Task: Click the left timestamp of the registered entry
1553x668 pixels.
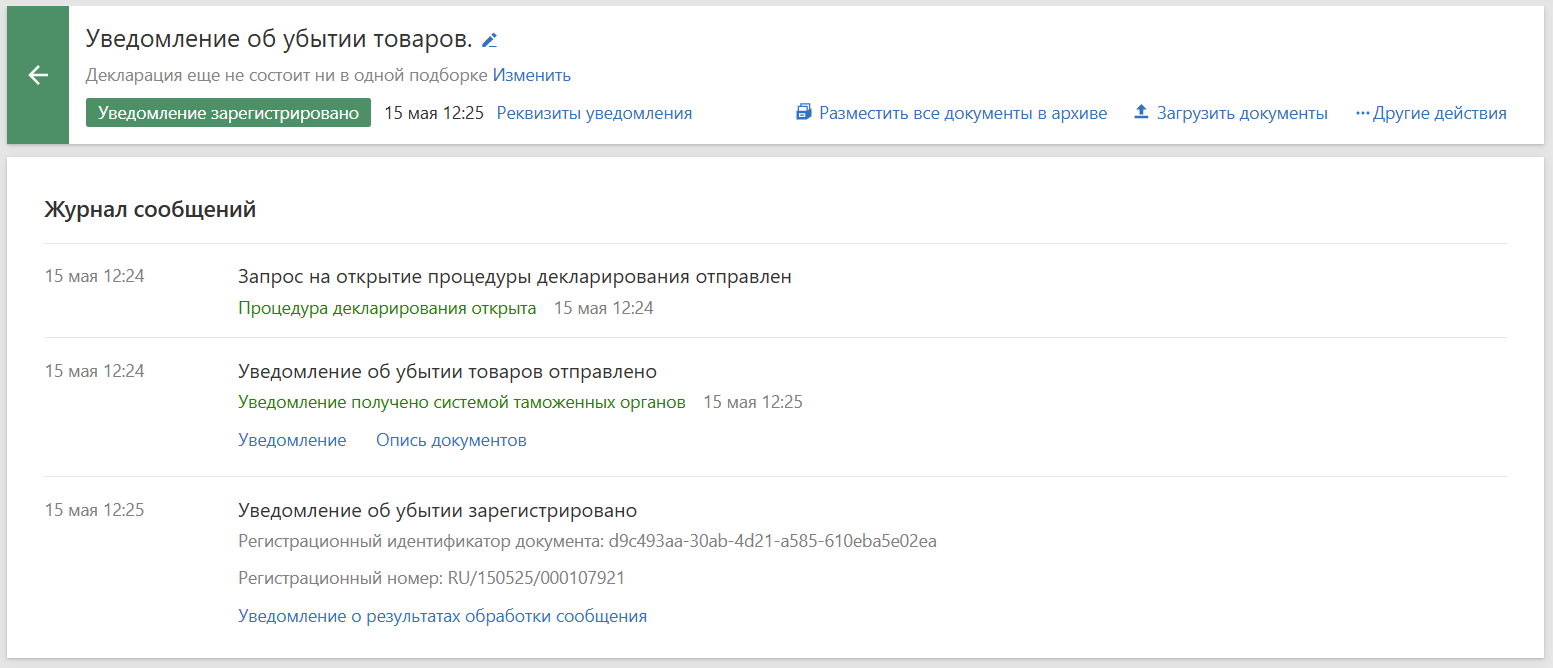Action: click(x=95, y=510)
